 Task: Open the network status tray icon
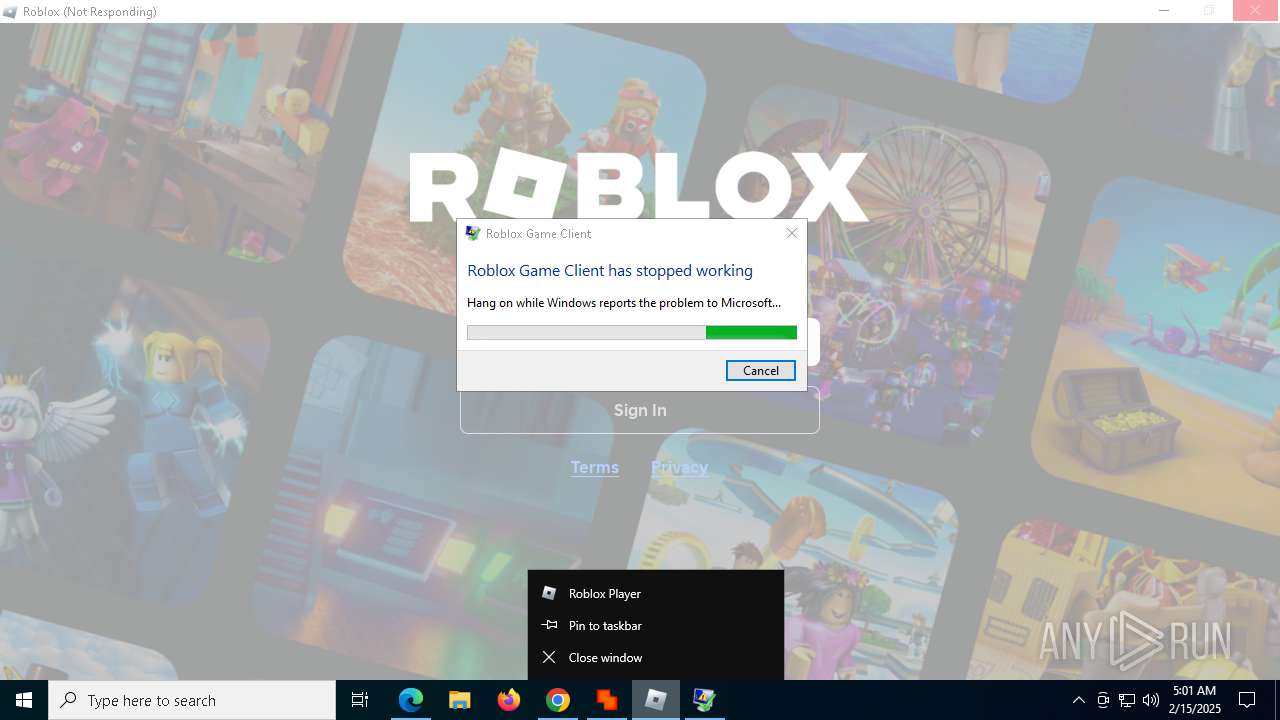pyautogui.click(x=1127, y=700)
